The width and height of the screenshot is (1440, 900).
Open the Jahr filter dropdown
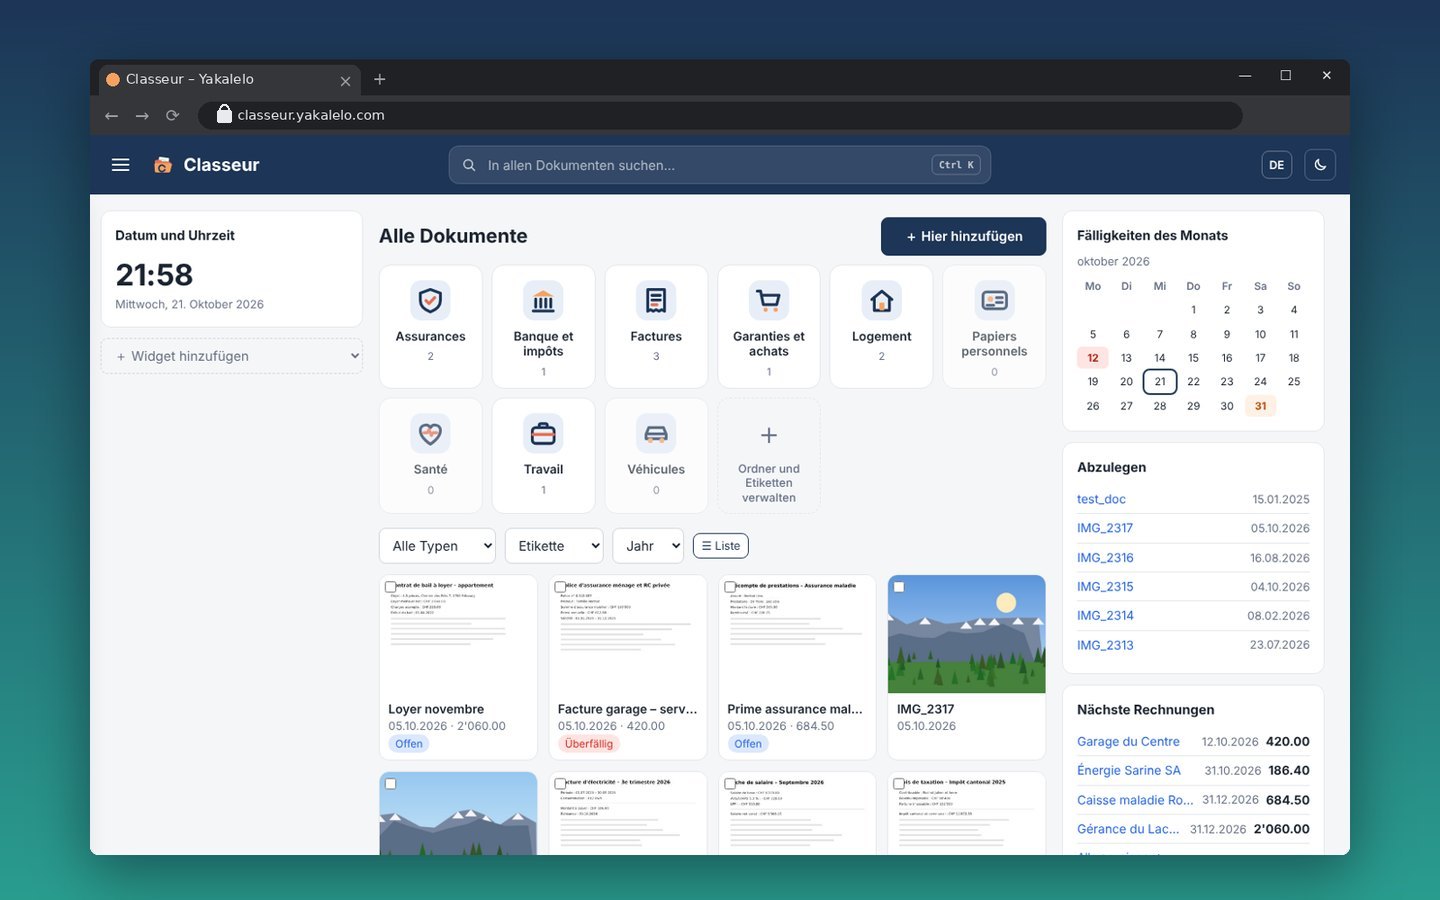tap(648, 546)
